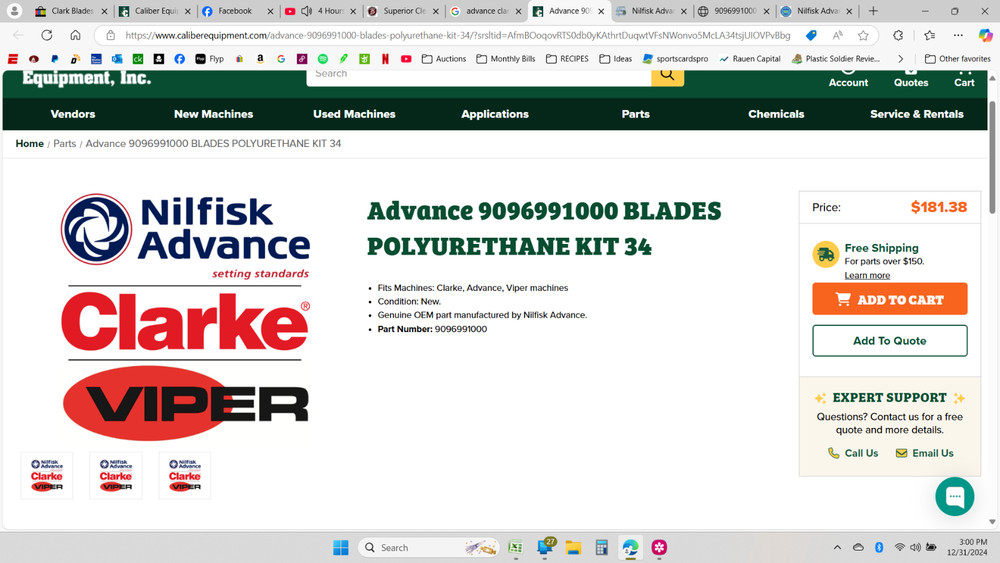Open the Copilot icon in the browser toolbar
1000x563 pixels.
985,35
